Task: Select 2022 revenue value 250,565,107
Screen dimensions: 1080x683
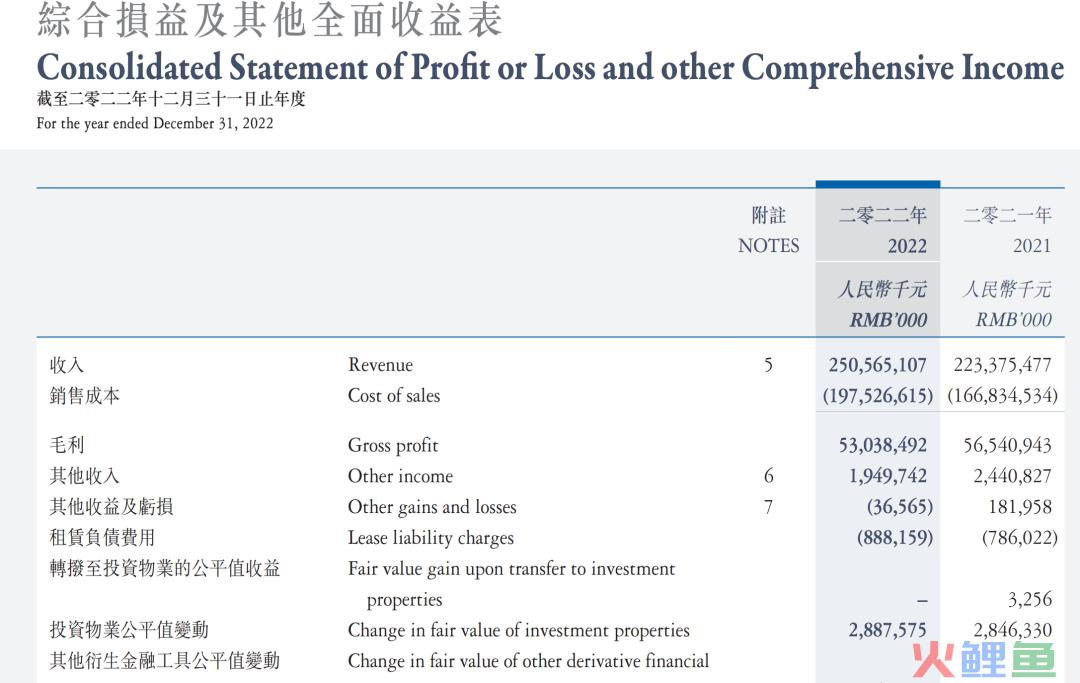Action: (x=877, y=365)
